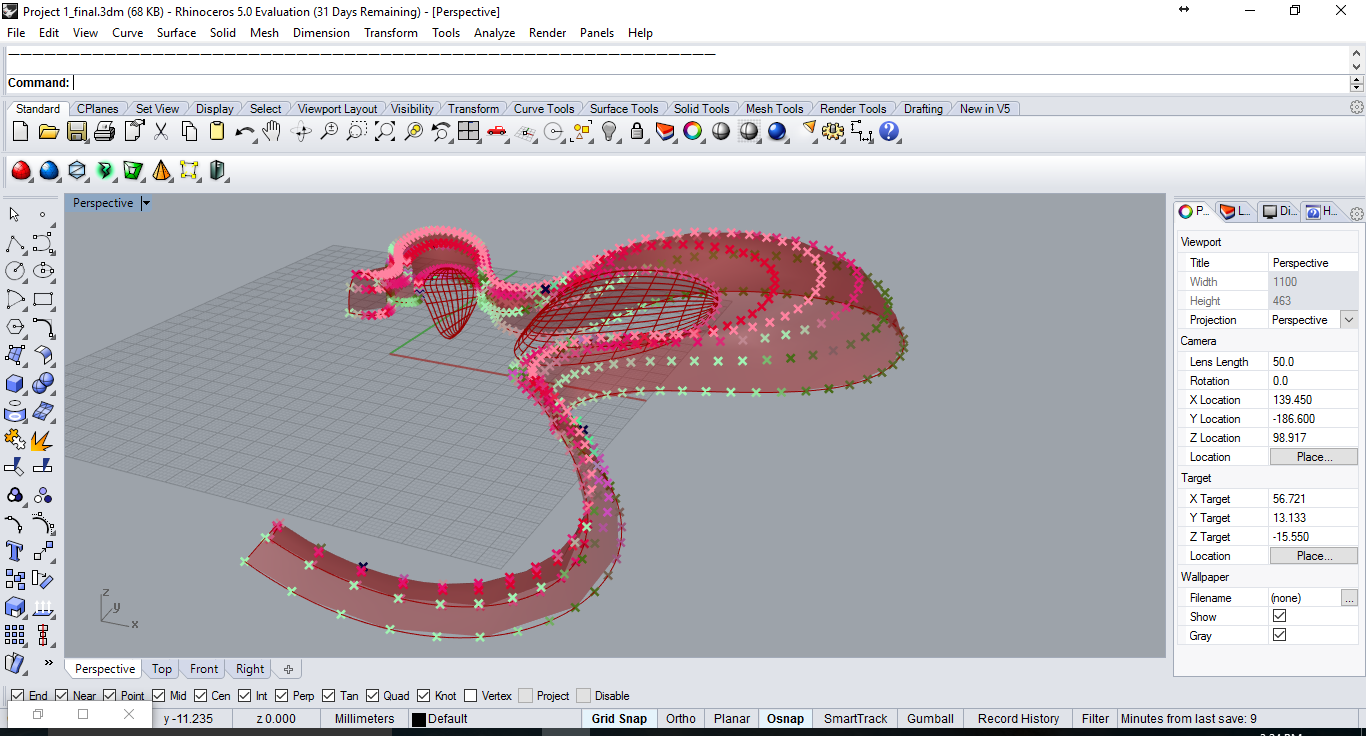Click Place button for Camera Location
1366x736 pixels.
(1313, 457)
